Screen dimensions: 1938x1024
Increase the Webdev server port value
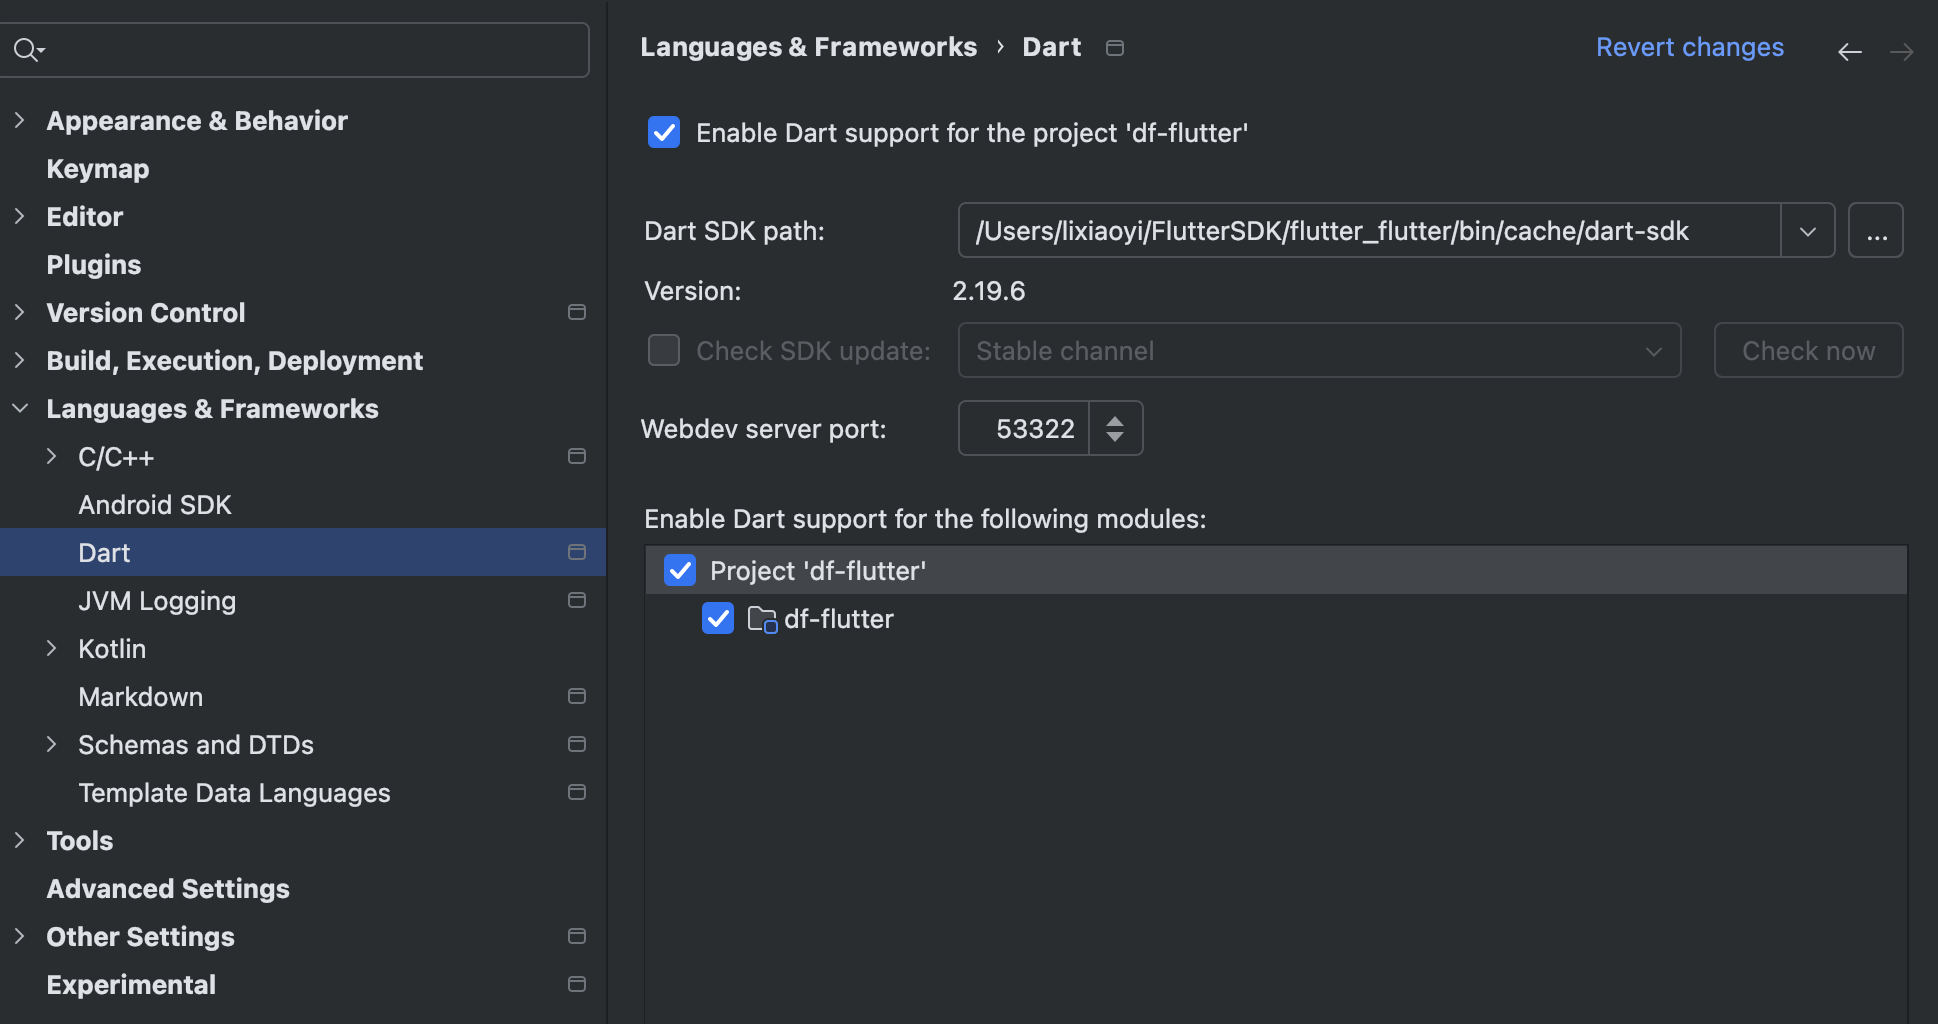1115,420
